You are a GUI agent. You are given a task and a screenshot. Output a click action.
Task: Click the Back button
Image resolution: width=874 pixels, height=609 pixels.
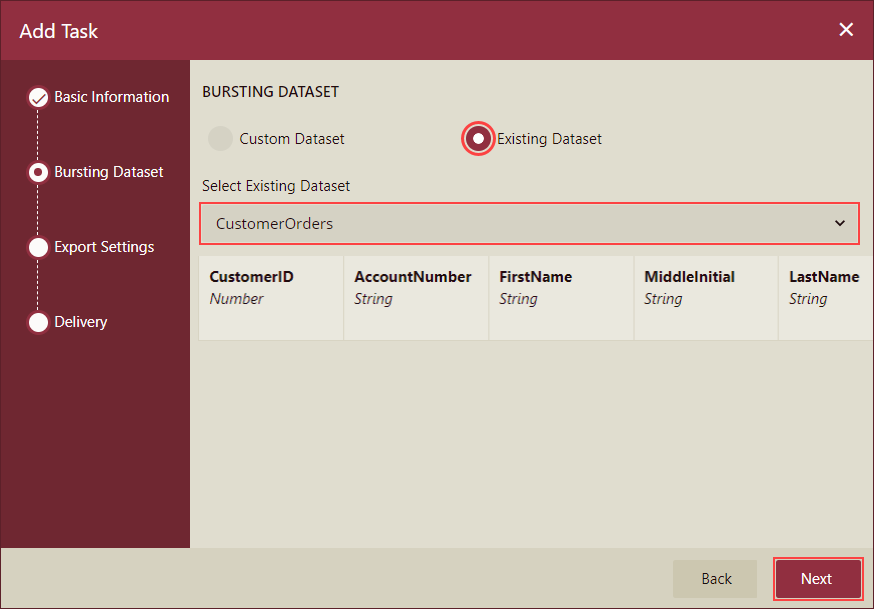pyautogui.click(x=715, y=578)
